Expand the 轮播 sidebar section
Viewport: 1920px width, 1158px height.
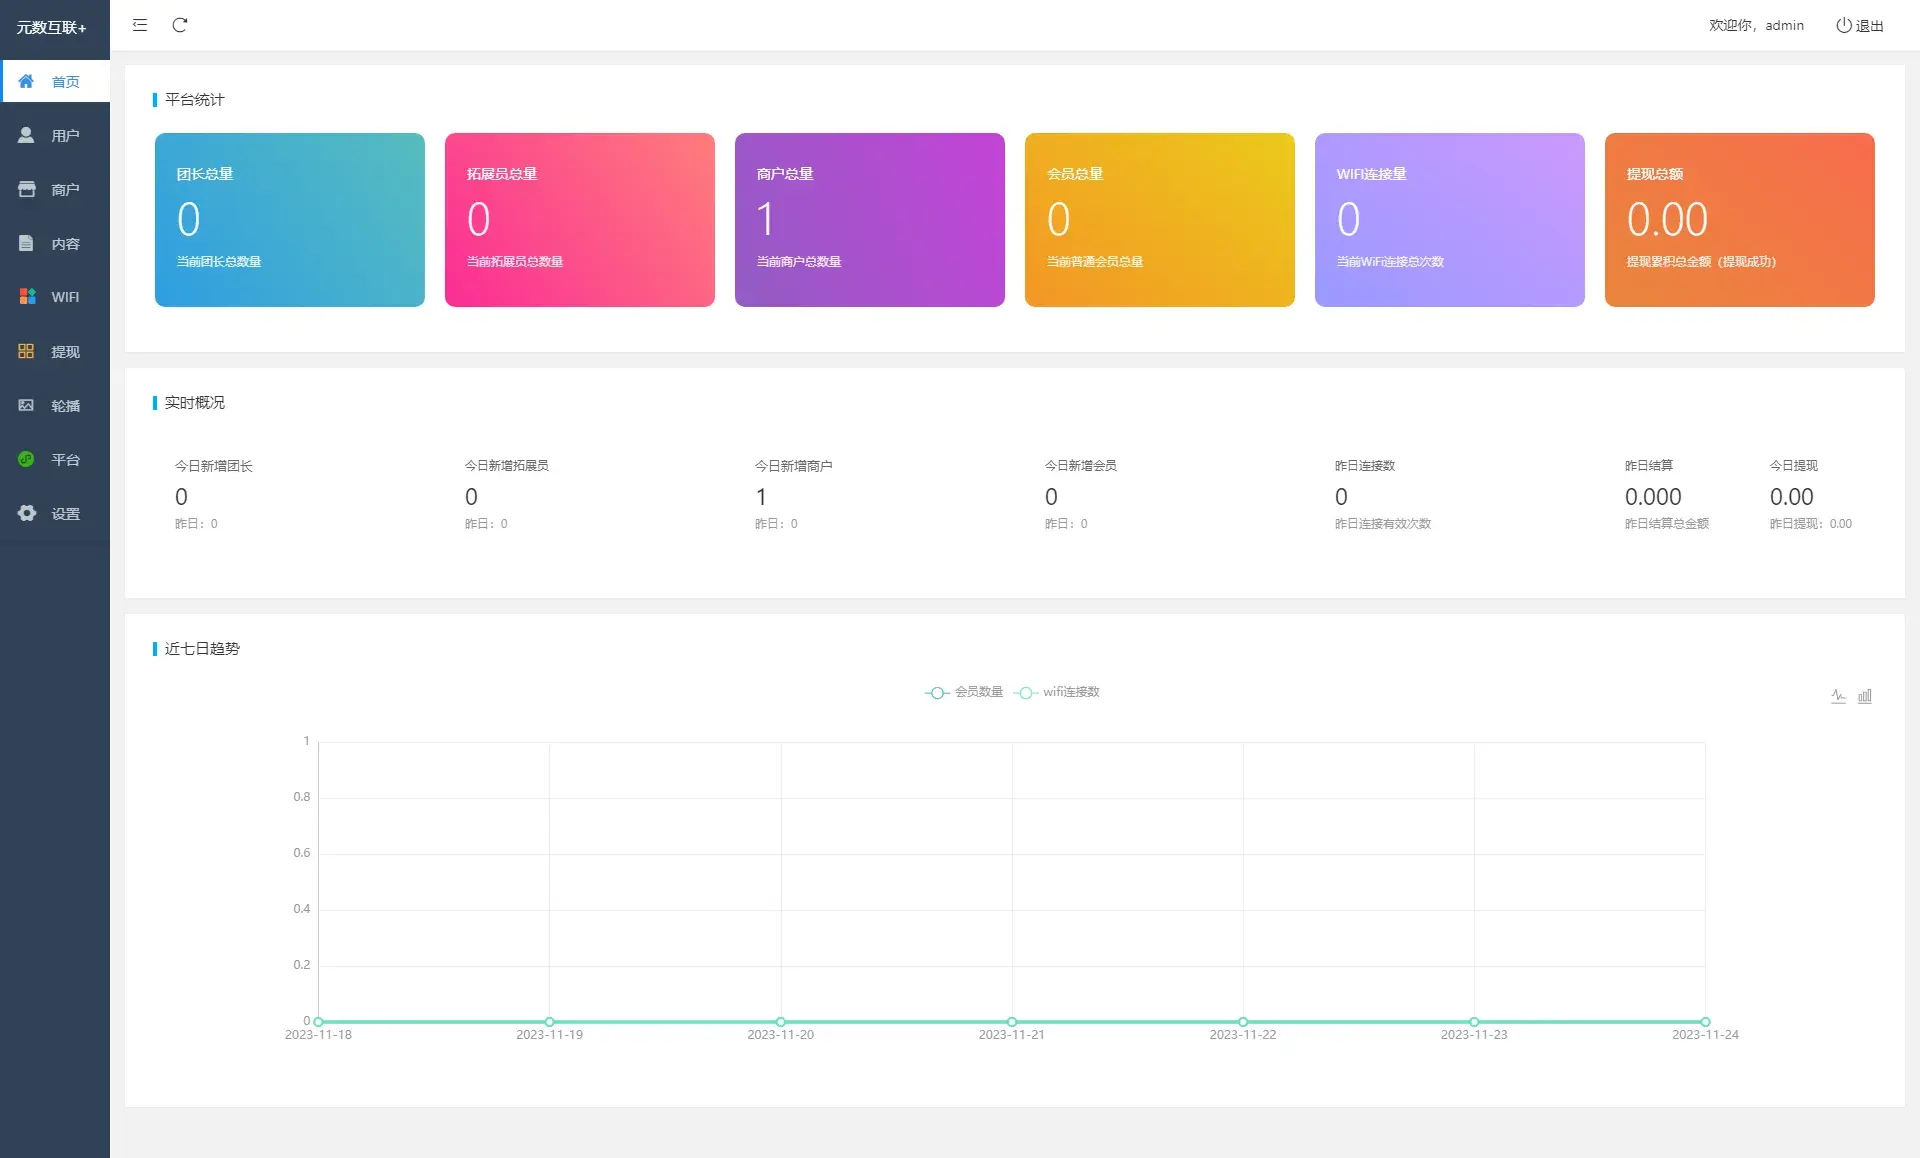pyautogui.click(x=55, y=405)
